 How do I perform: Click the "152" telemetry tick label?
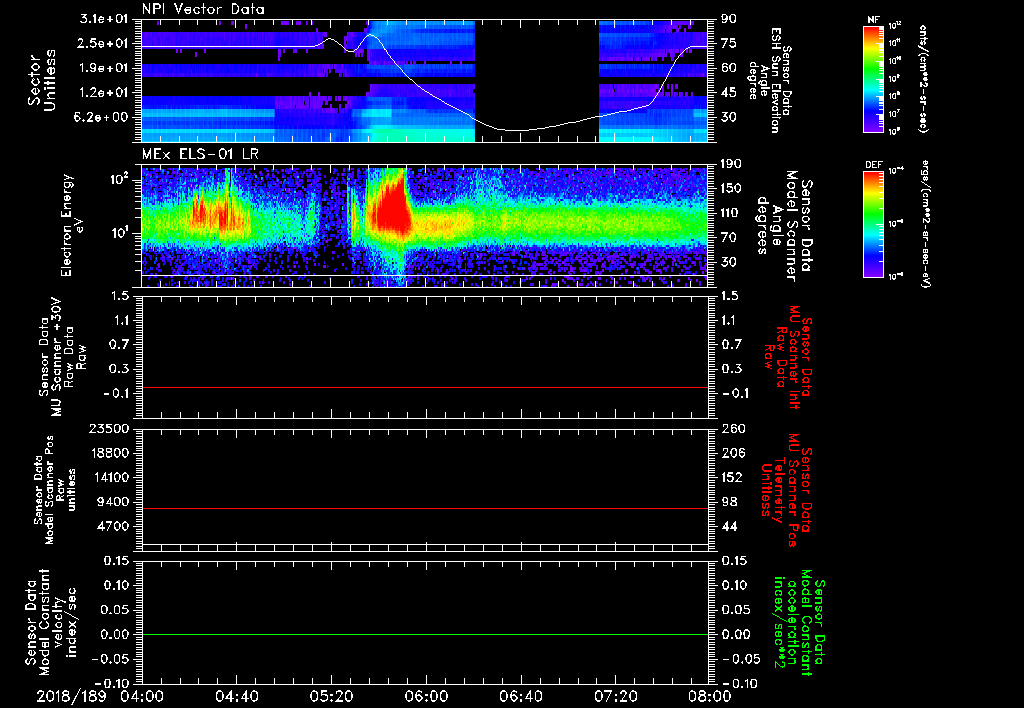pyautogui.click(x=732, y=478)
